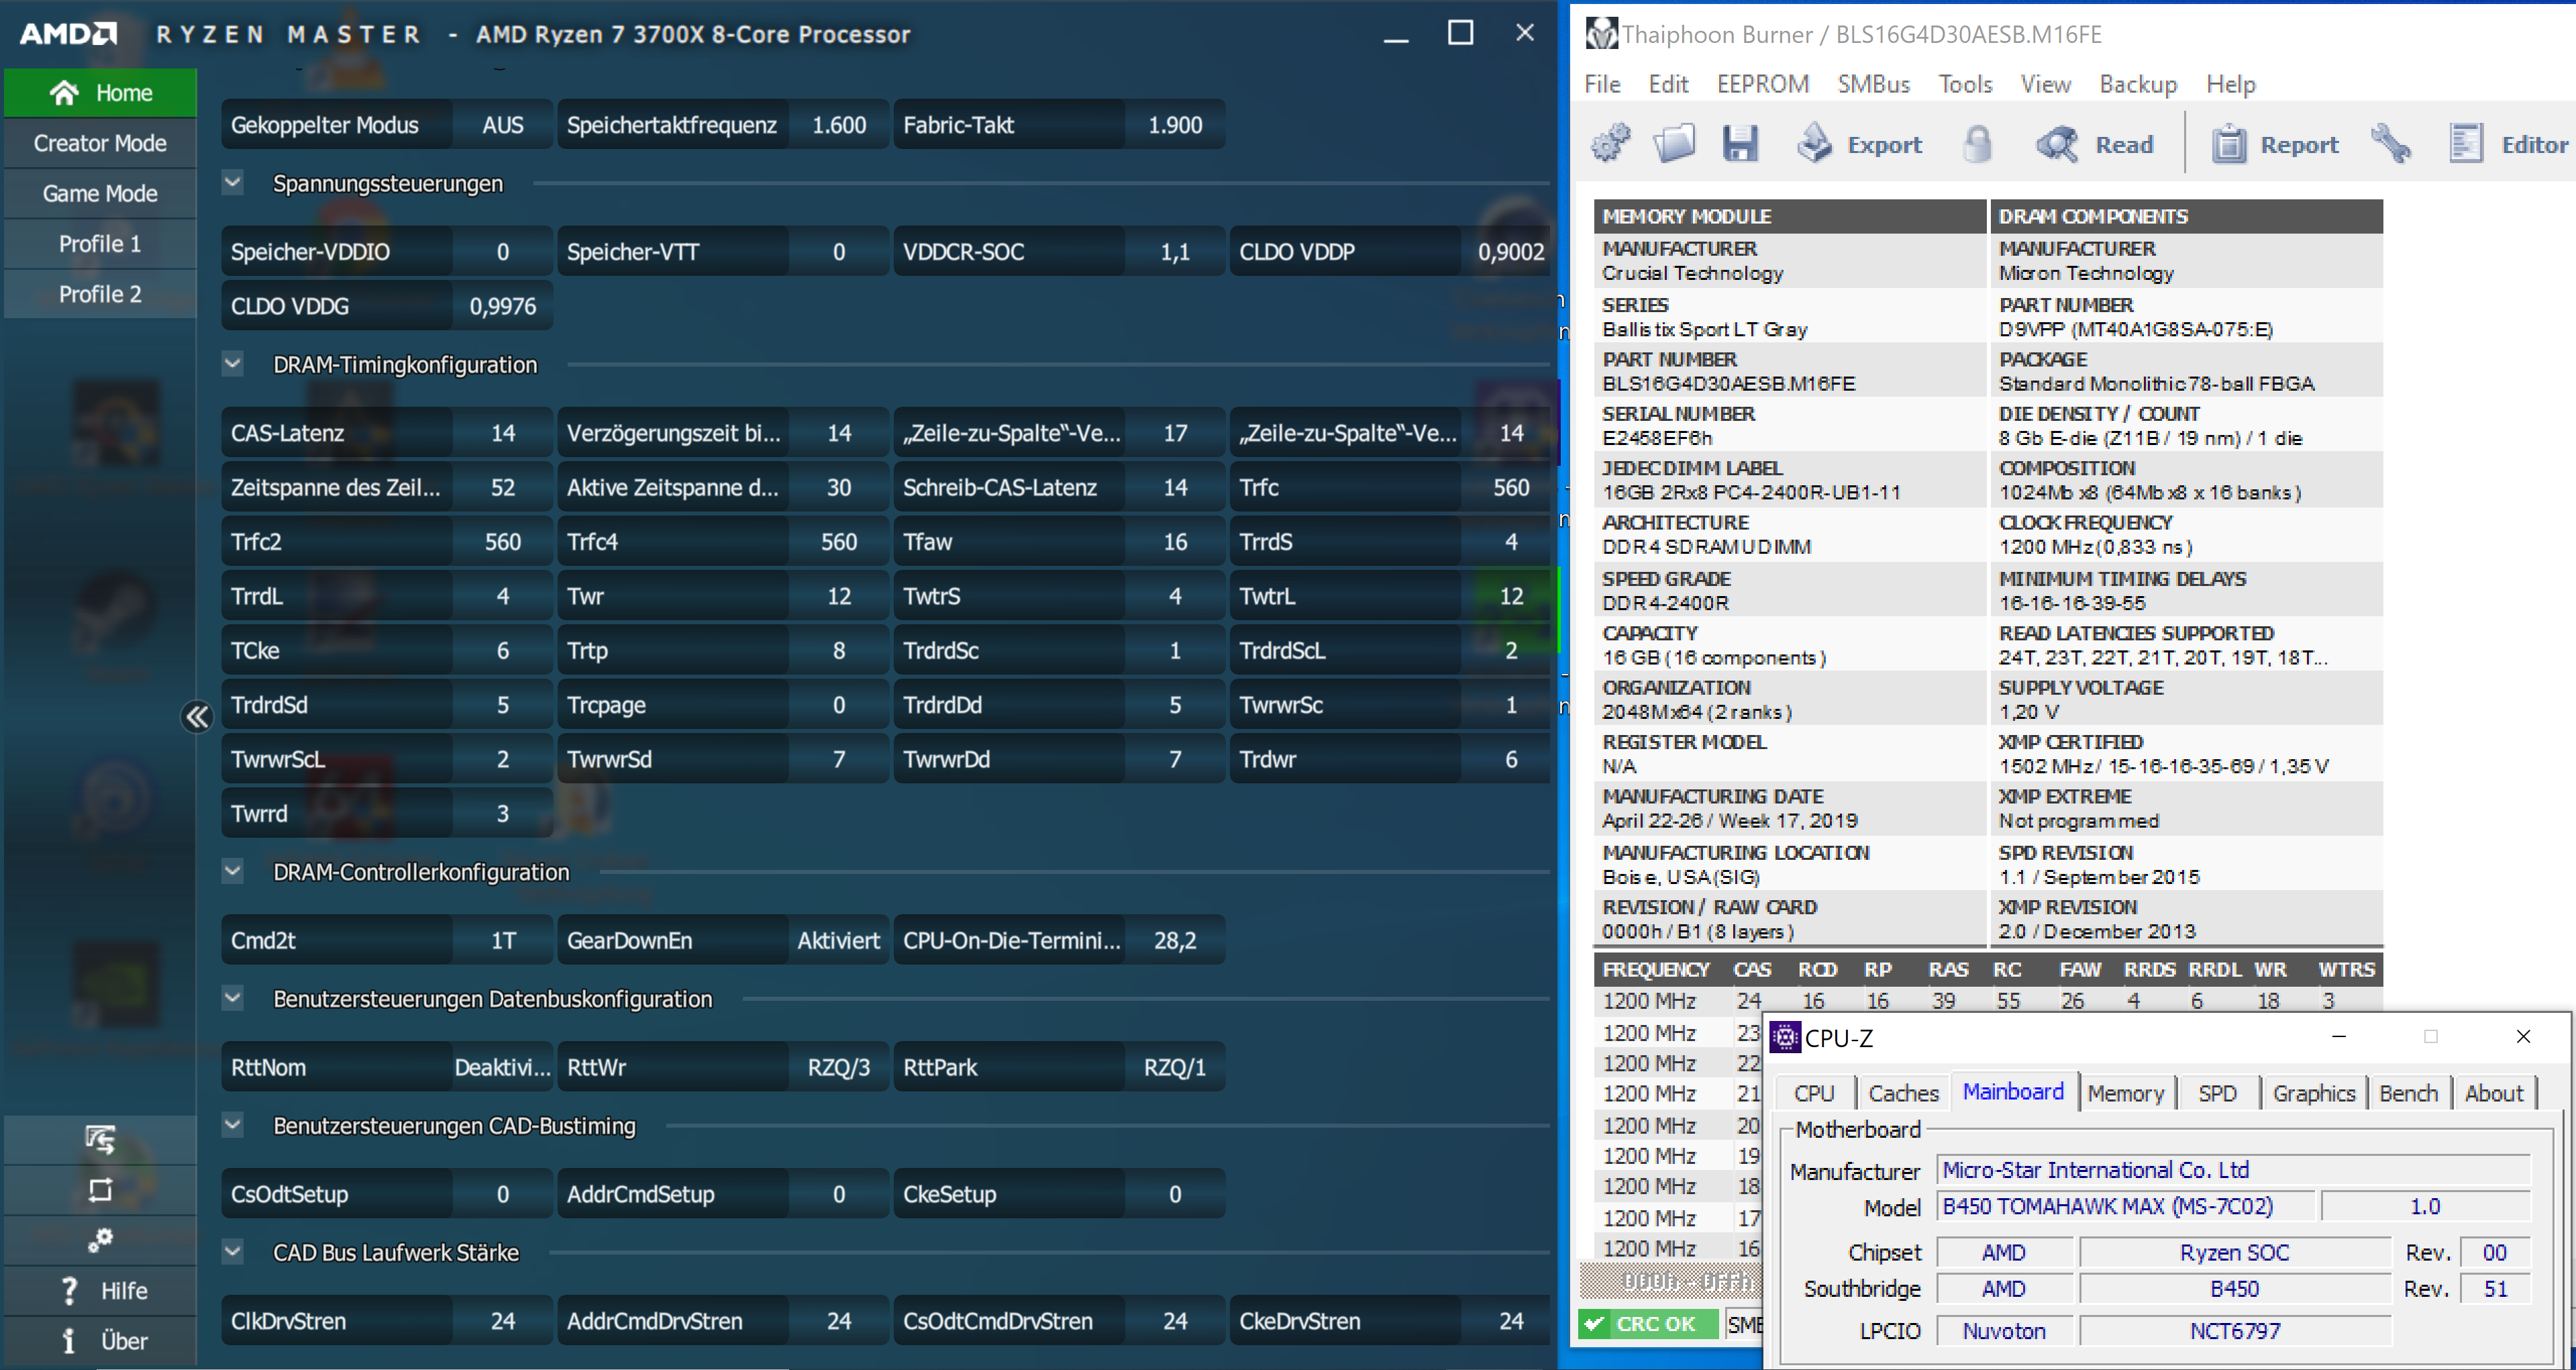Collapse CAD Bus Laufwerk Stärke section
2576x1370 pixels.
click(x=232, y=1252)
